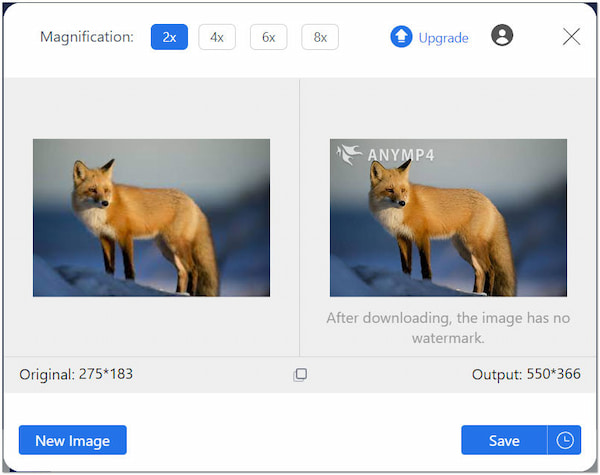Switch magnification to 4x
Viewport: 600px width, 475px height.
(217, 37)
